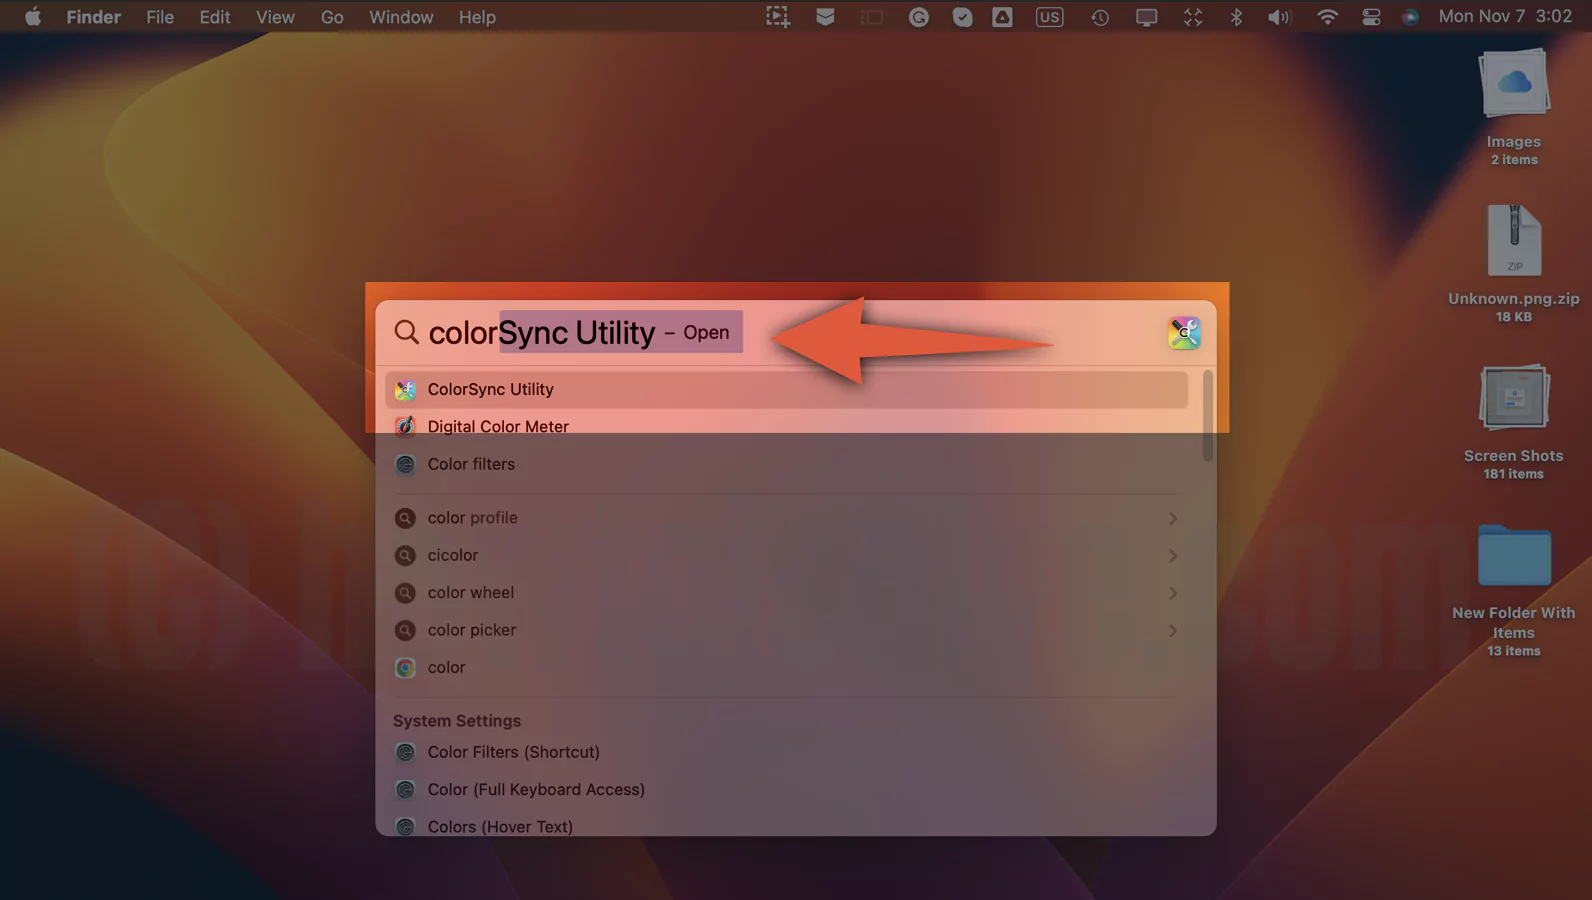Open the Edit menu
The image size is (1592, 900).
click(x=214, y=17)
